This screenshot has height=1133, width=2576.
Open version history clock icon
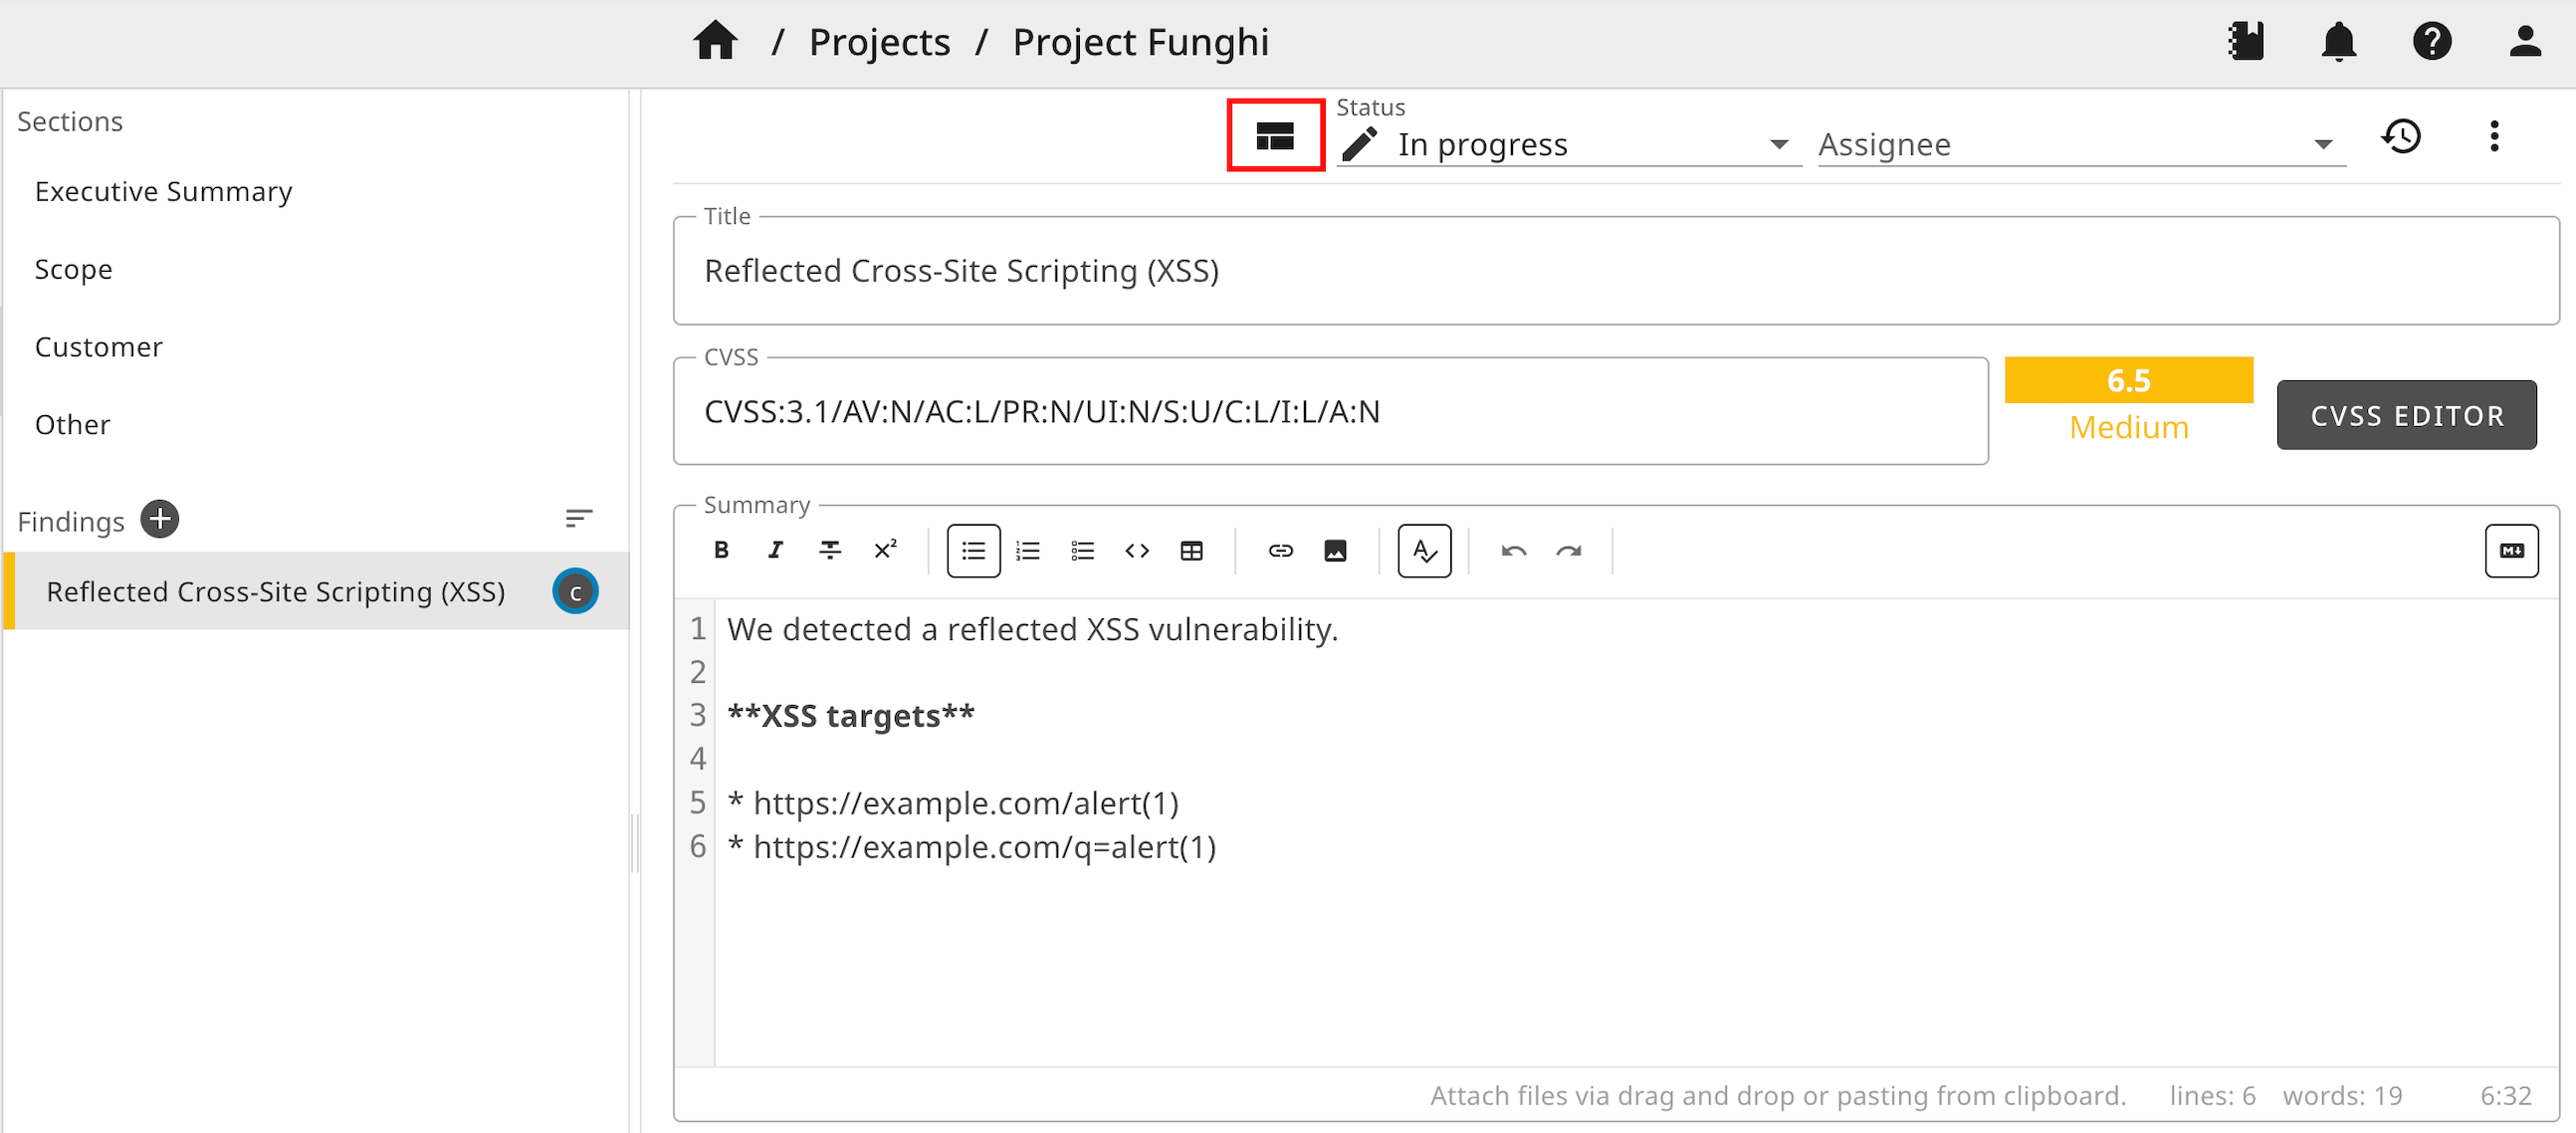(2401, 136)
